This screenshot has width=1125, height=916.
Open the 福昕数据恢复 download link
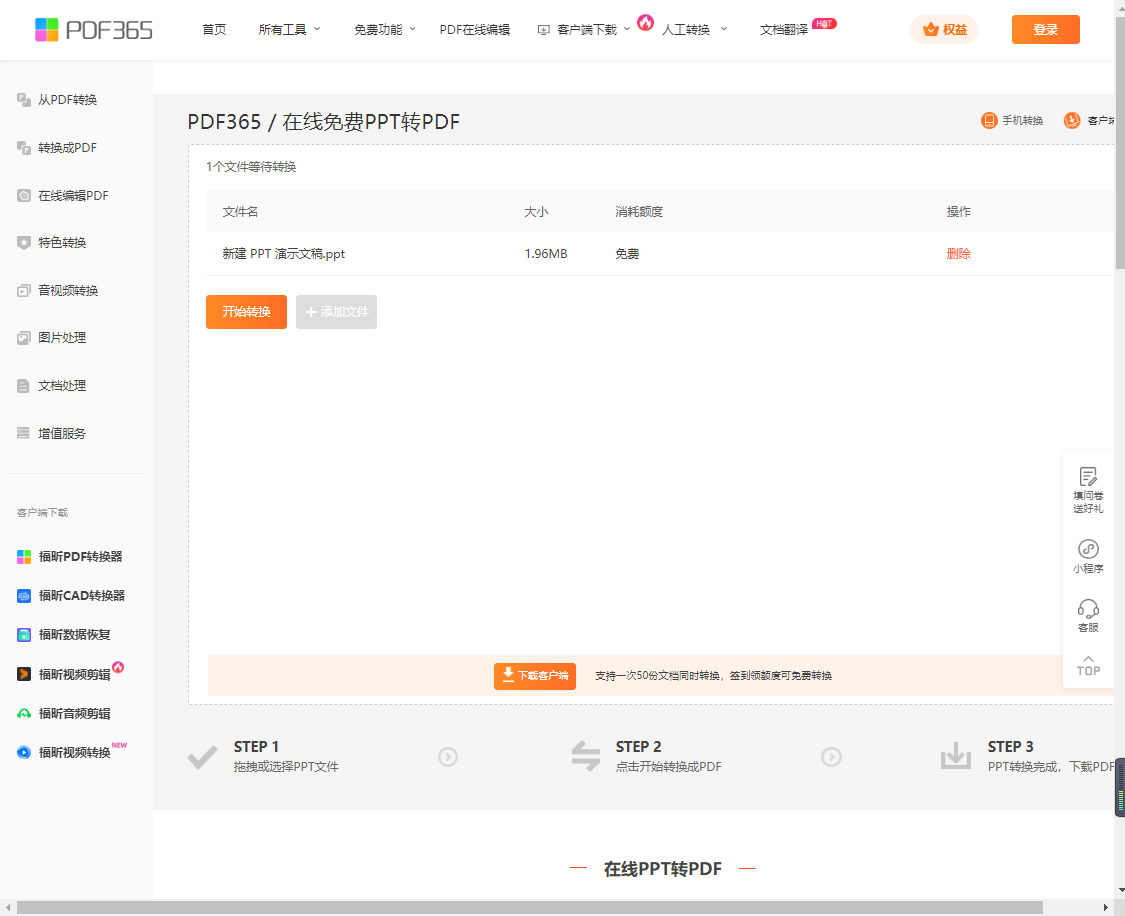75,635
